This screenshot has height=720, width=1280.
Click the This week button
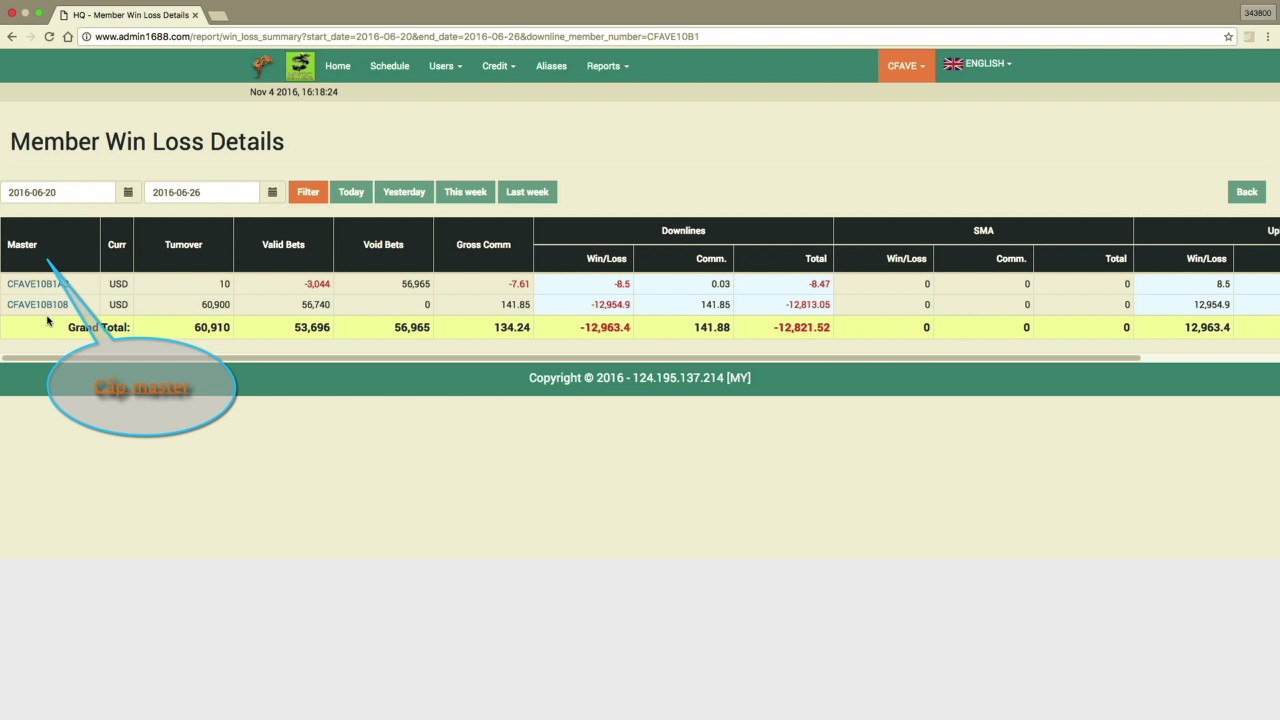click(x=465, y=192)
